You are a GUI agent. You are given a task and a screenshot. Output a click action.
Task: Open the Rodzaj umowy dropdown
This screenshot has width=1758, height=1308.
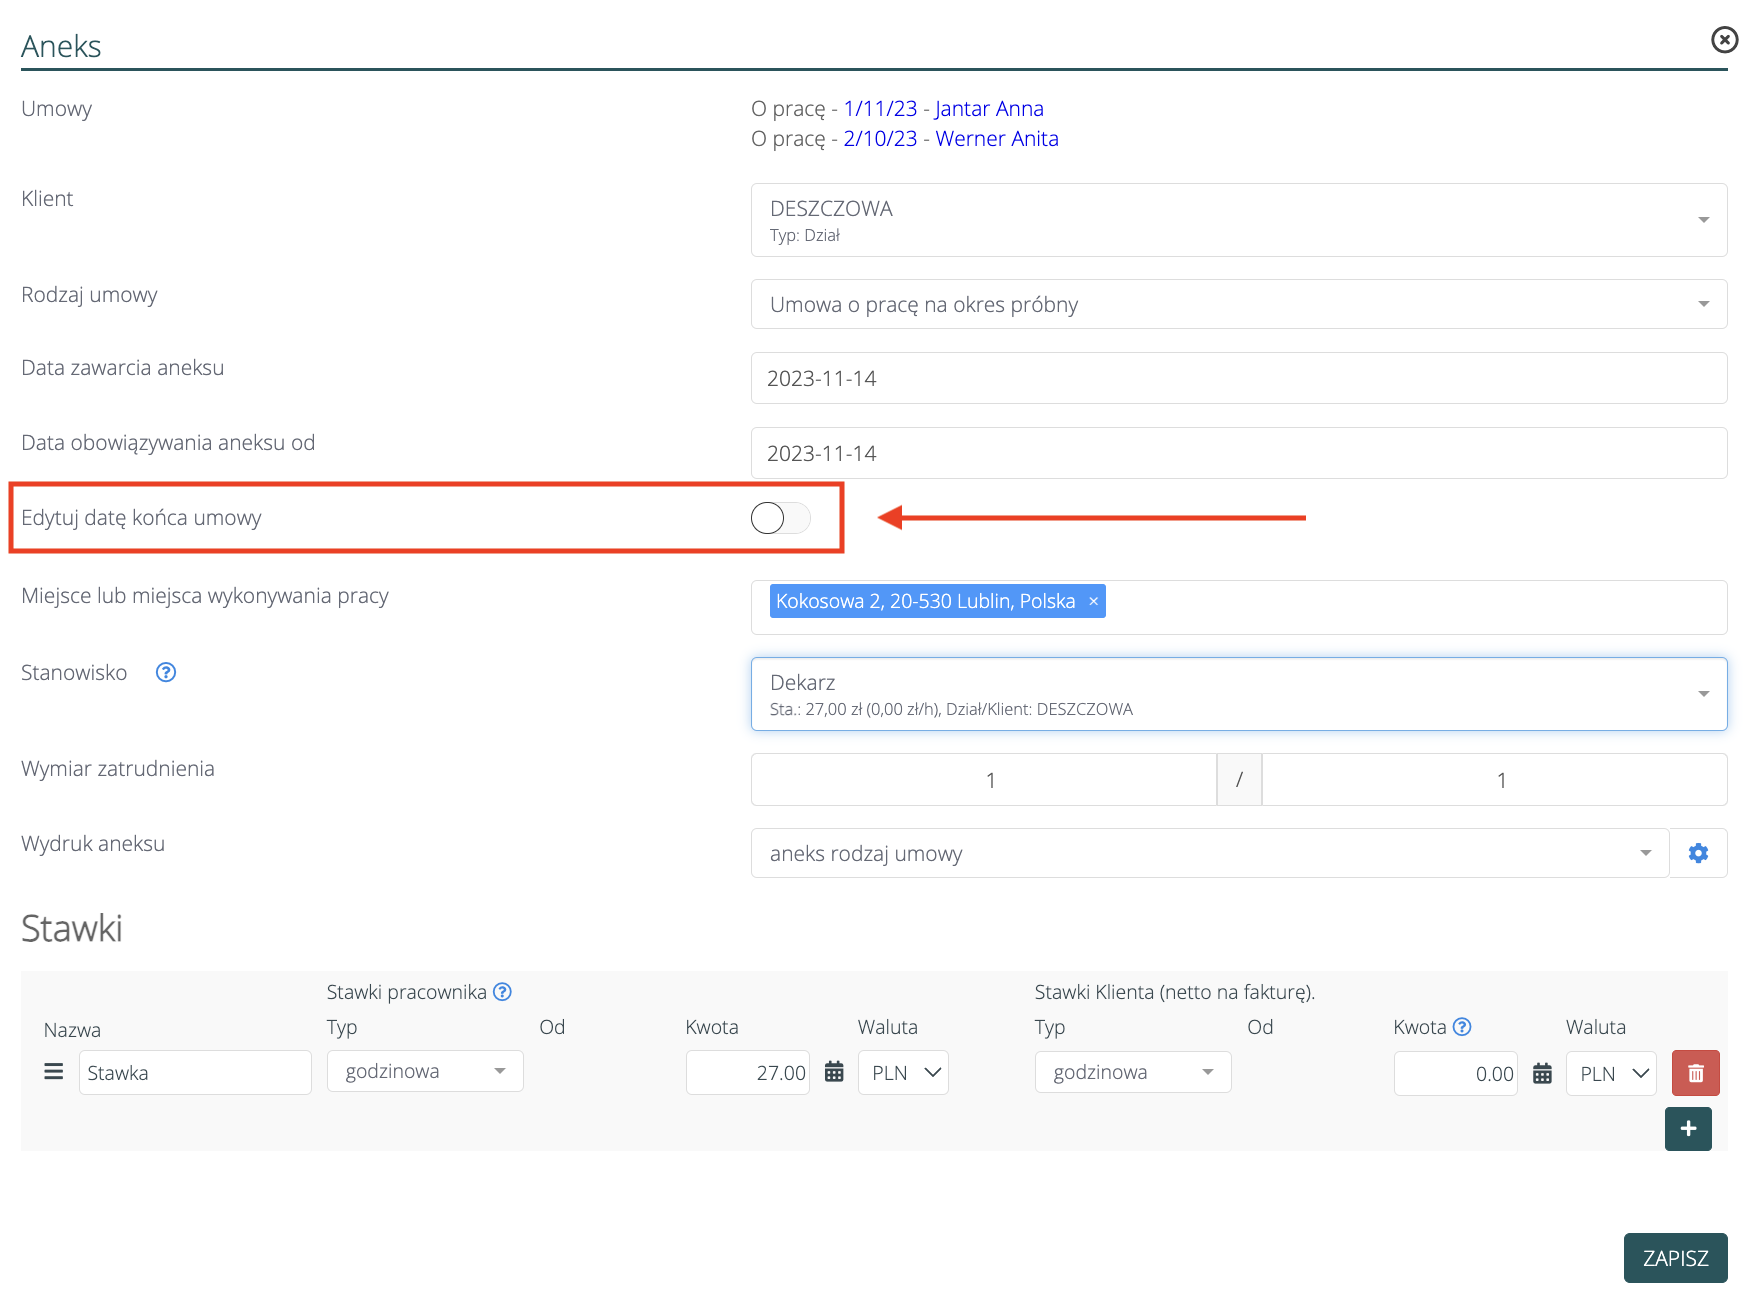1238,304
